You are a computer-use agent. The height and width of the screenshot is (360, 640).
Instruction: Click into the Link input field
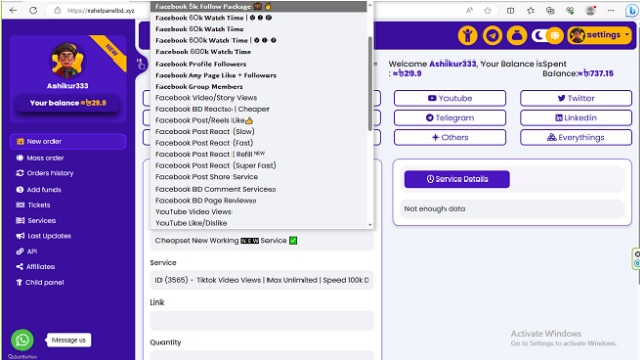(x=262, y=320)
